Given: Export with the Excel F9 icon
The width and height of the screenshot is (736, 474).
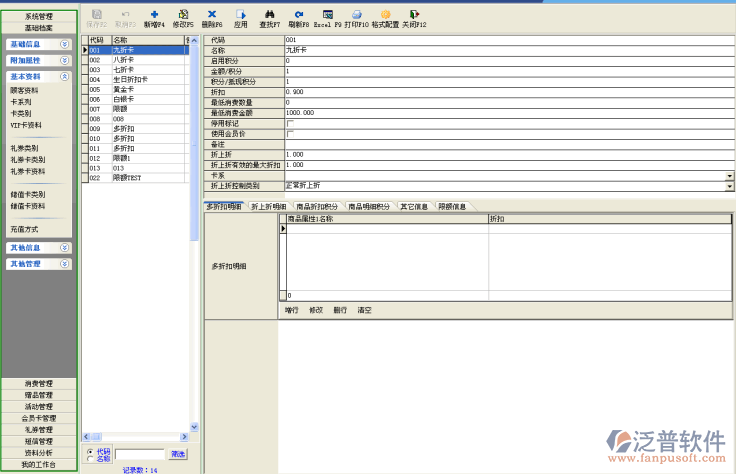Looking at the screenshot, I should click(328, 13).
